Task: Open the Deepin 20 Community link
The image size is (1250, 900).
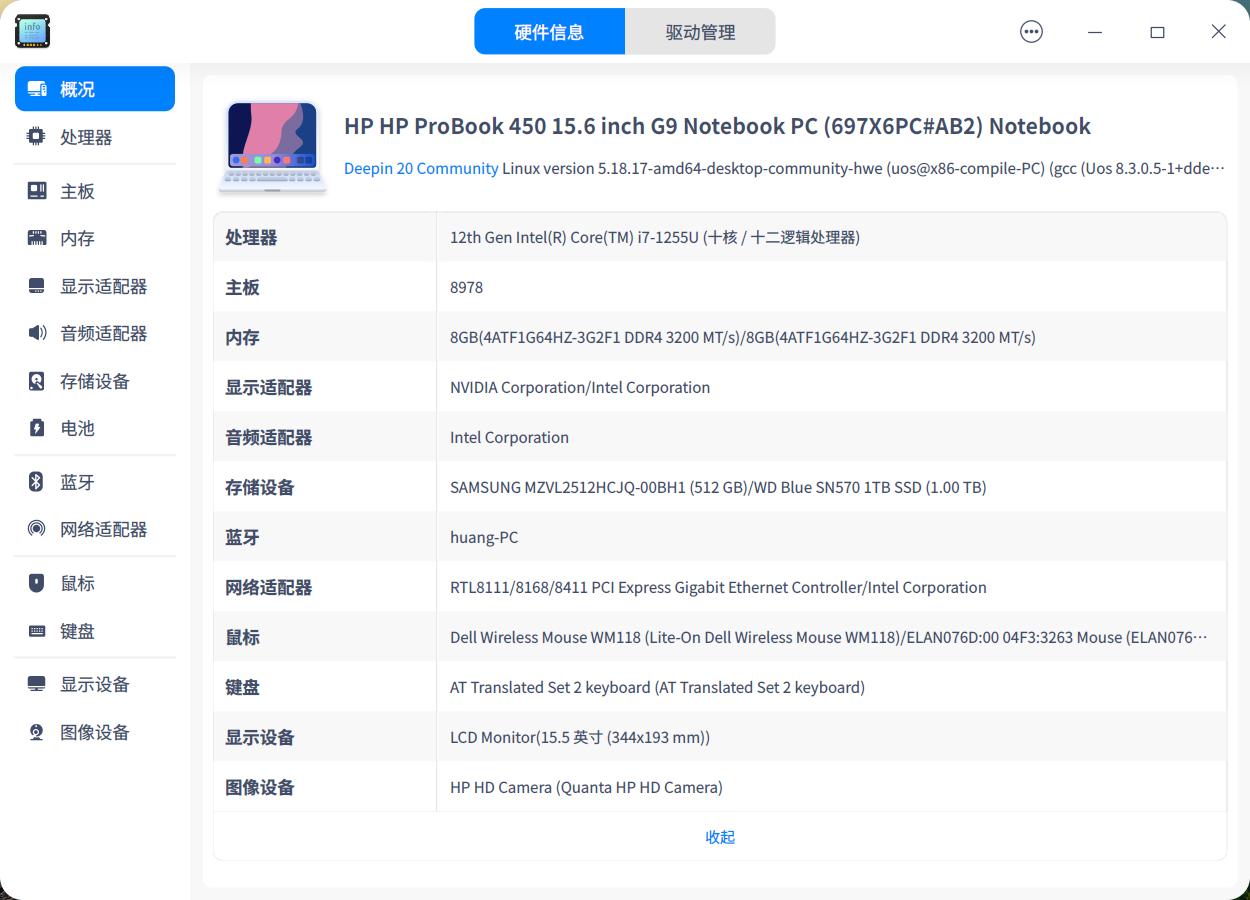Action: (x=421, y=168)
